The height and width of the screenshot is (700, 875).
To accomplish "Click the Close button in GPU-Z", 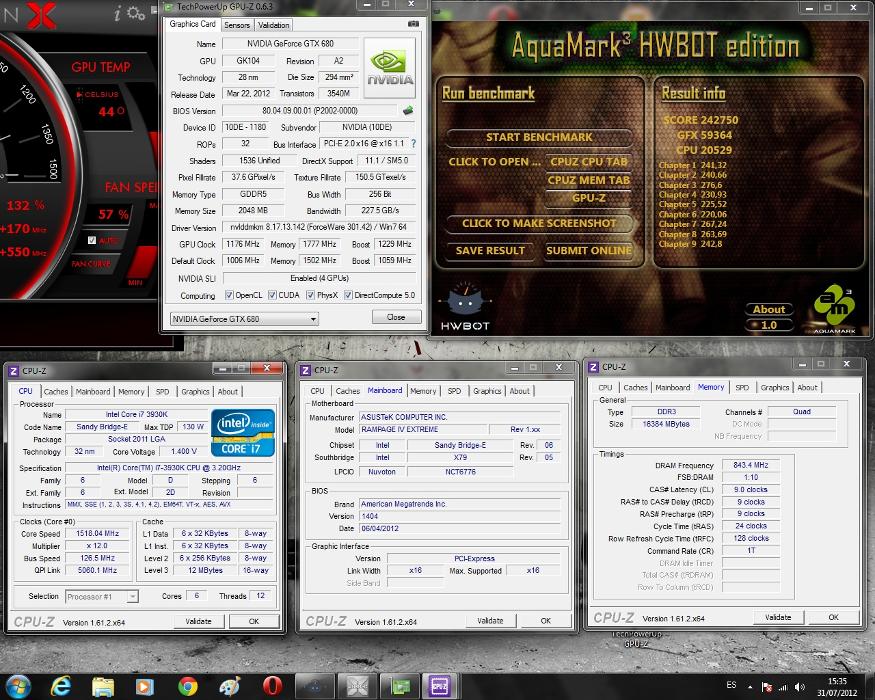I will (396, 317).
